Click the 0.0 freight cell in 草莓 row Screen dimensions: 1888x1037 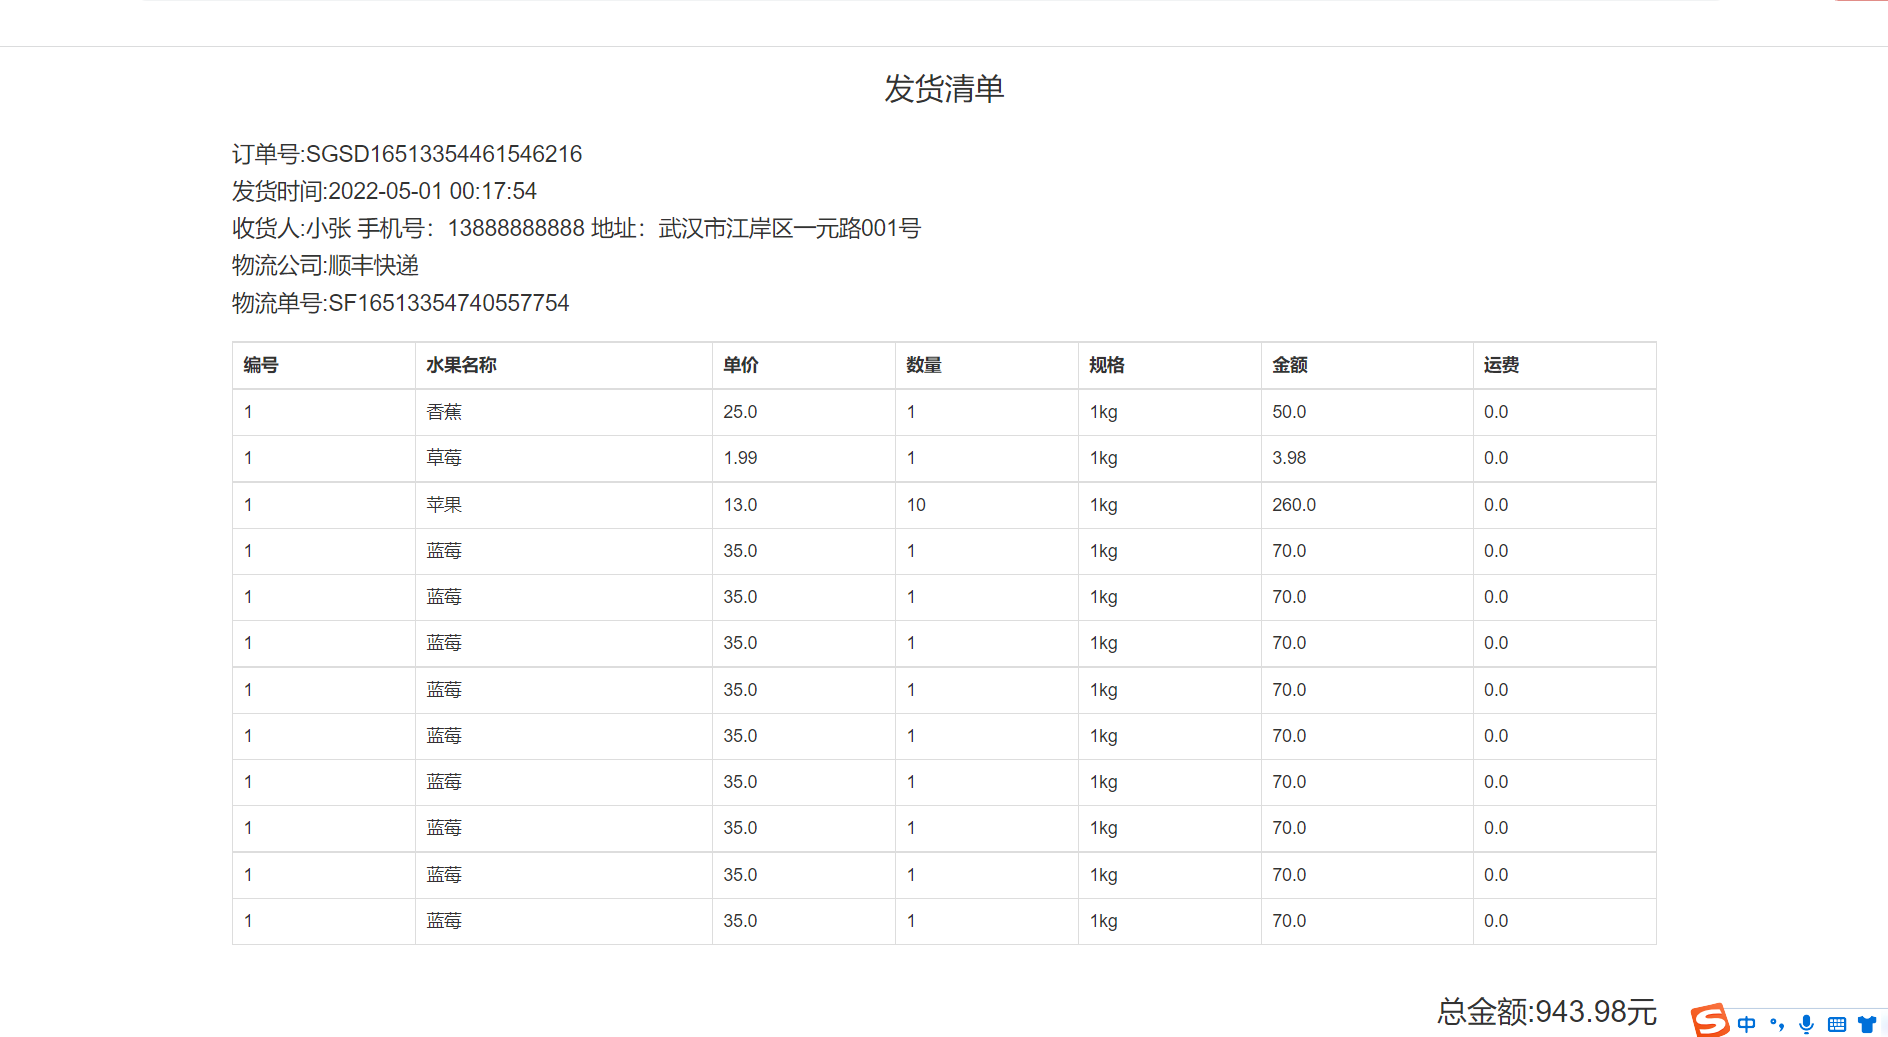tap(1565, 458)
